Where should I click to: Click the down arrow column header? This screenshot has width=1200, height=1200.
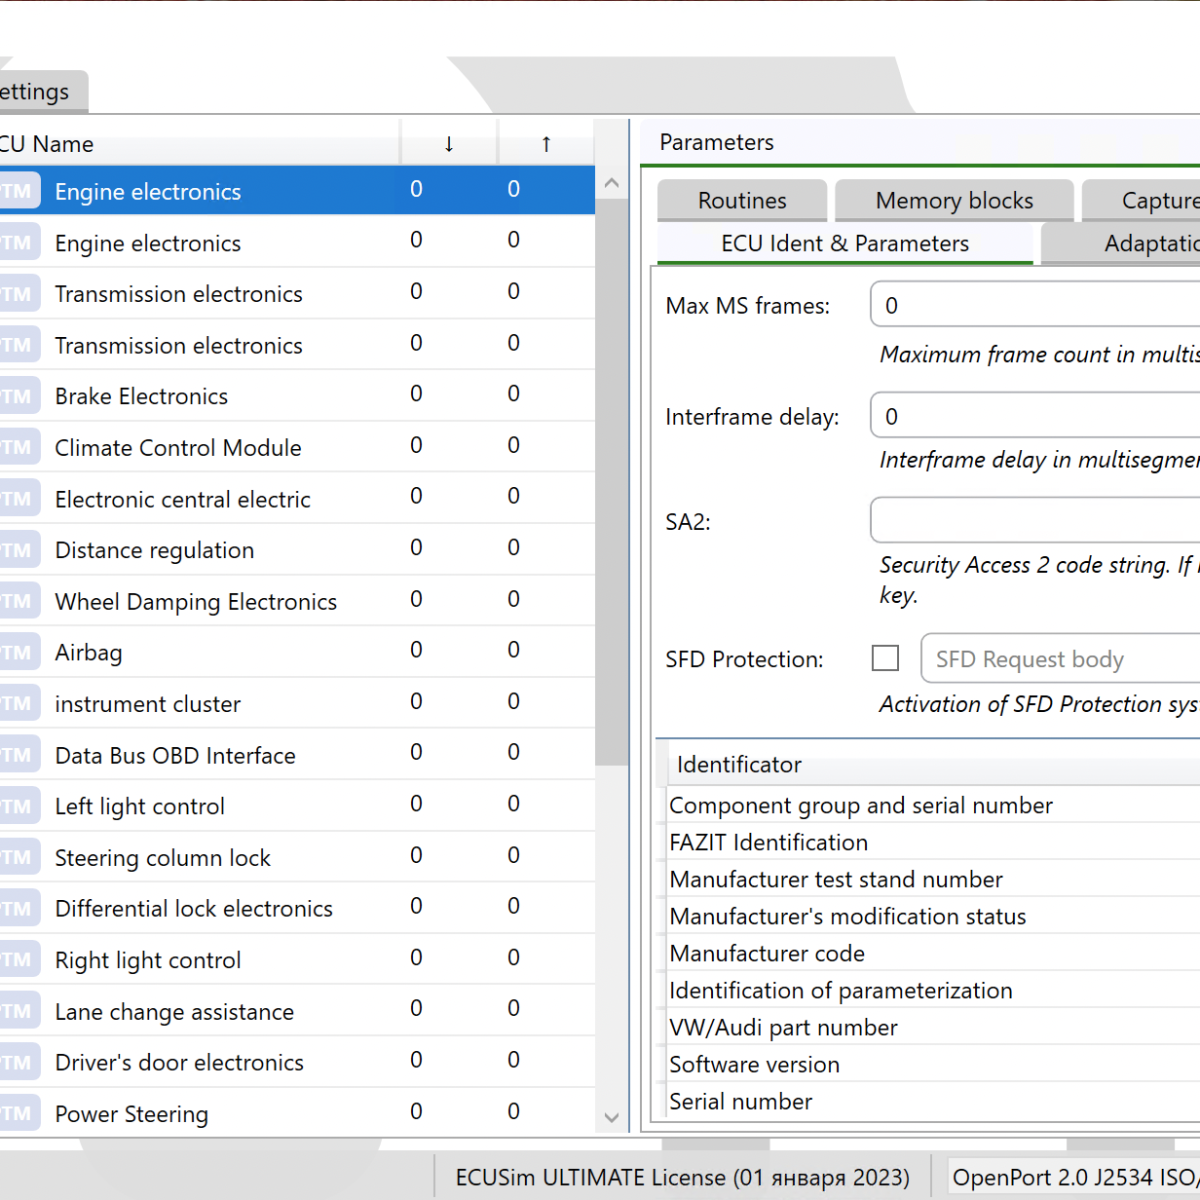[x=449, y=144]
